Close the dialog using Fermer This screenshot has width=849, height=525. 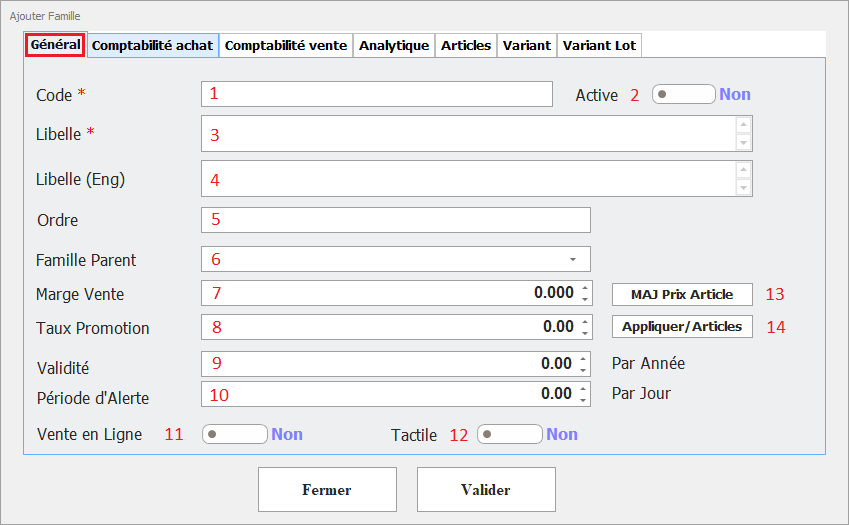(x=326, y=490)
